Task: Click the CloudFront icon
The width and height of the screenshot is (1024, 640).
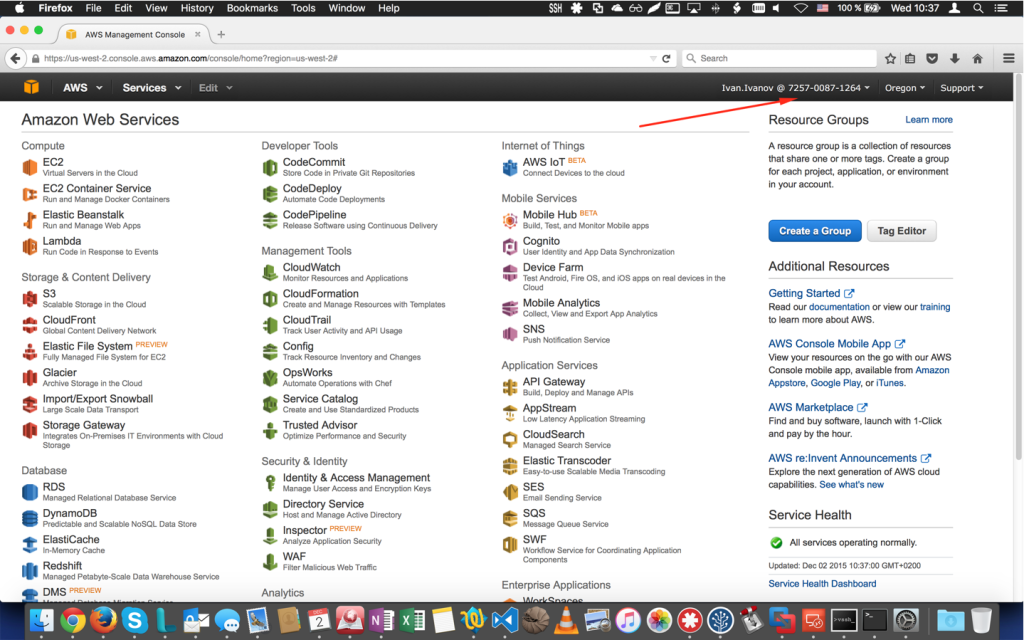Action: (30, 325)
